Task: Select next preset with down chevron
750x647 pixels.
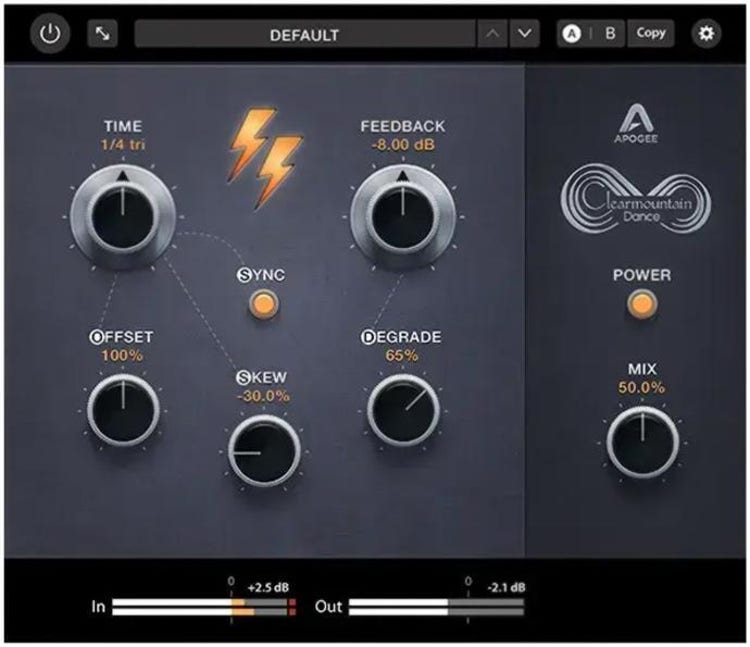Action: (525, 34)
